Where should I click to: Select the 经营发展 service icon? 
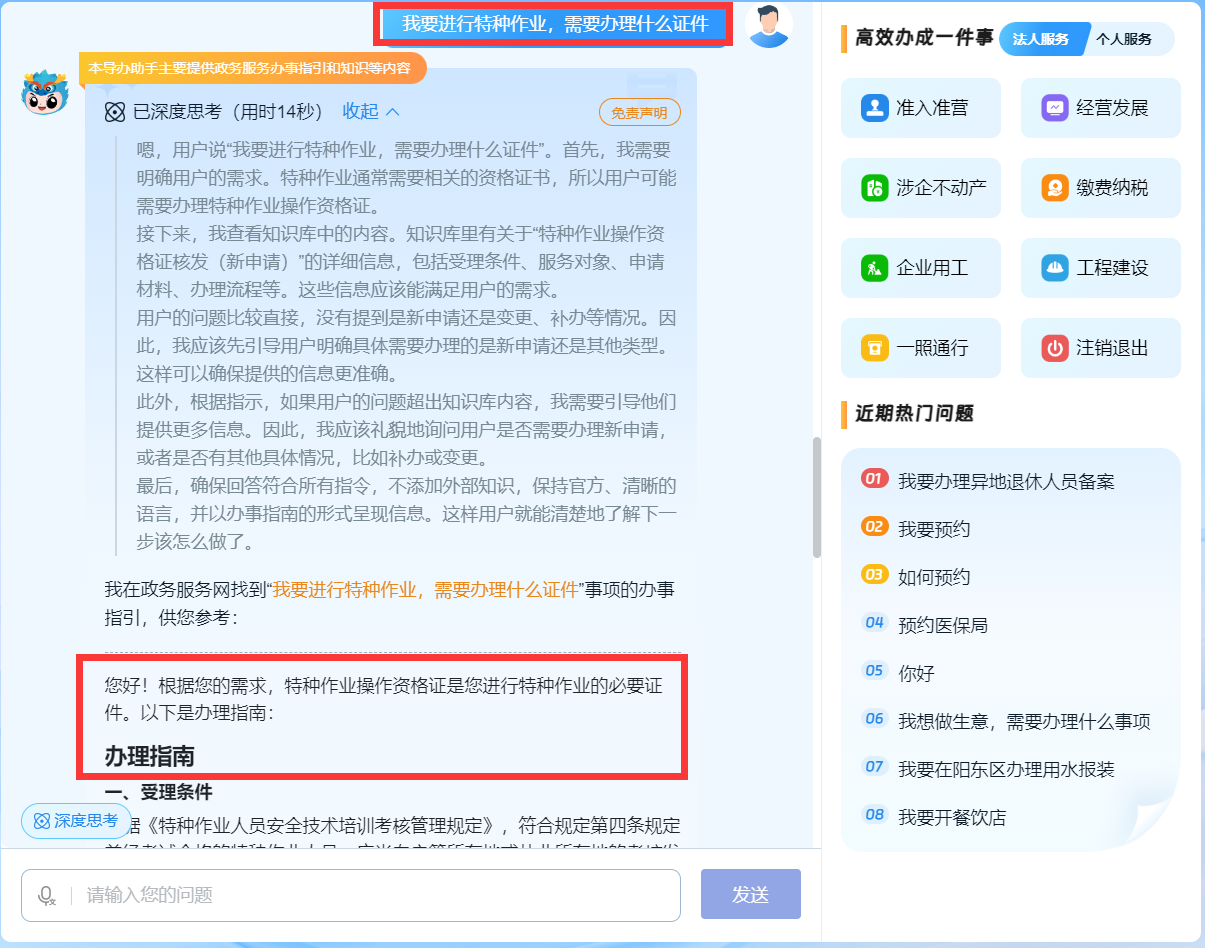[x=1099, y=108]
